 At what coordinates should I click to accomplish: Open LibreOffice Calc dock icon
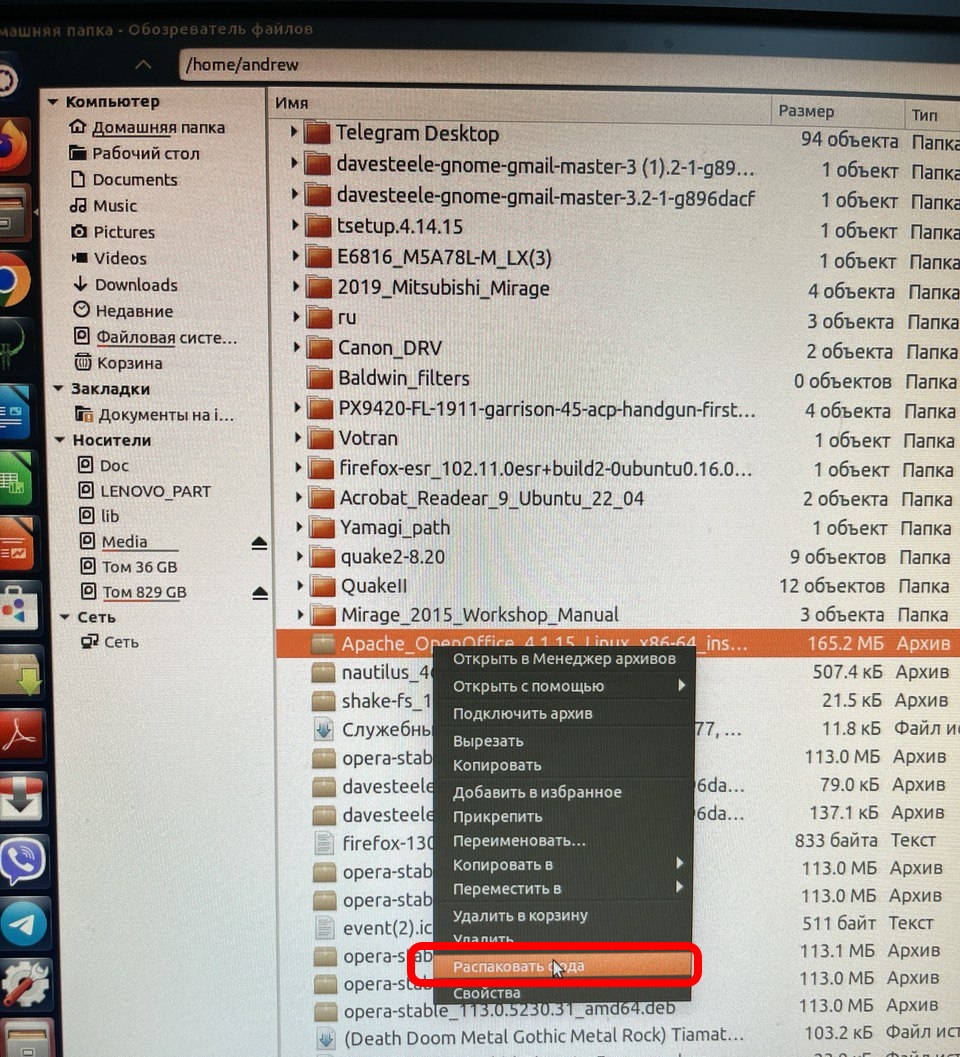tap(15, 479)
